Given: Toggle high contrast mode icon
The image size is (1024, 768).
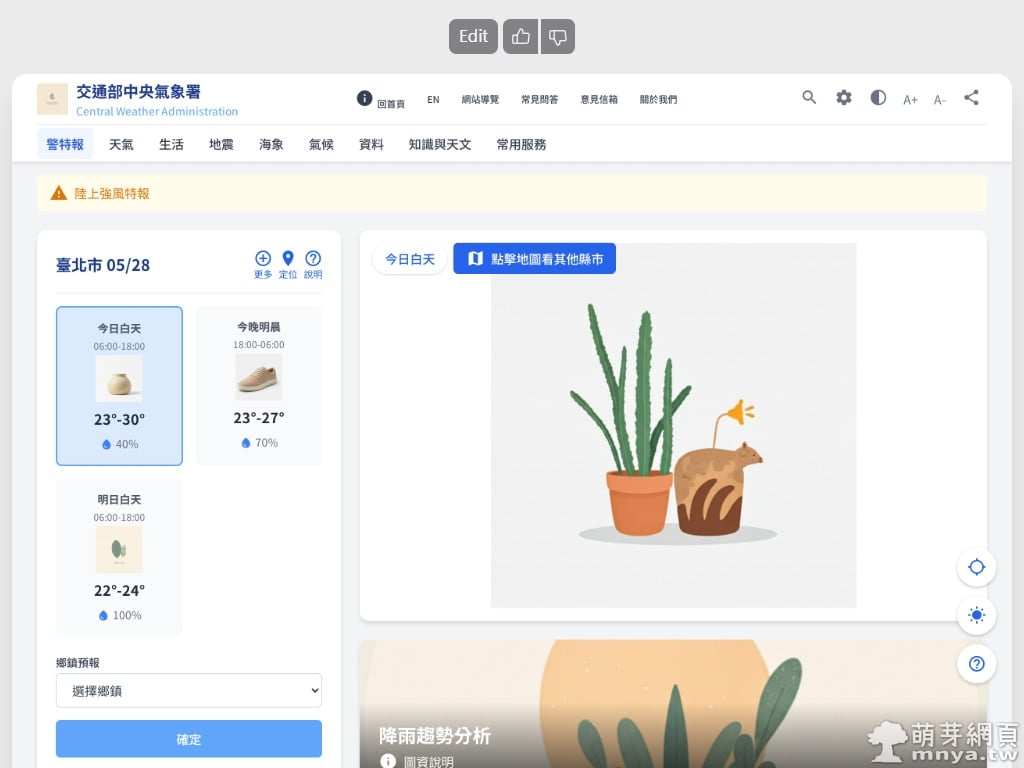Looking at the screenshot, I should 878,98.
